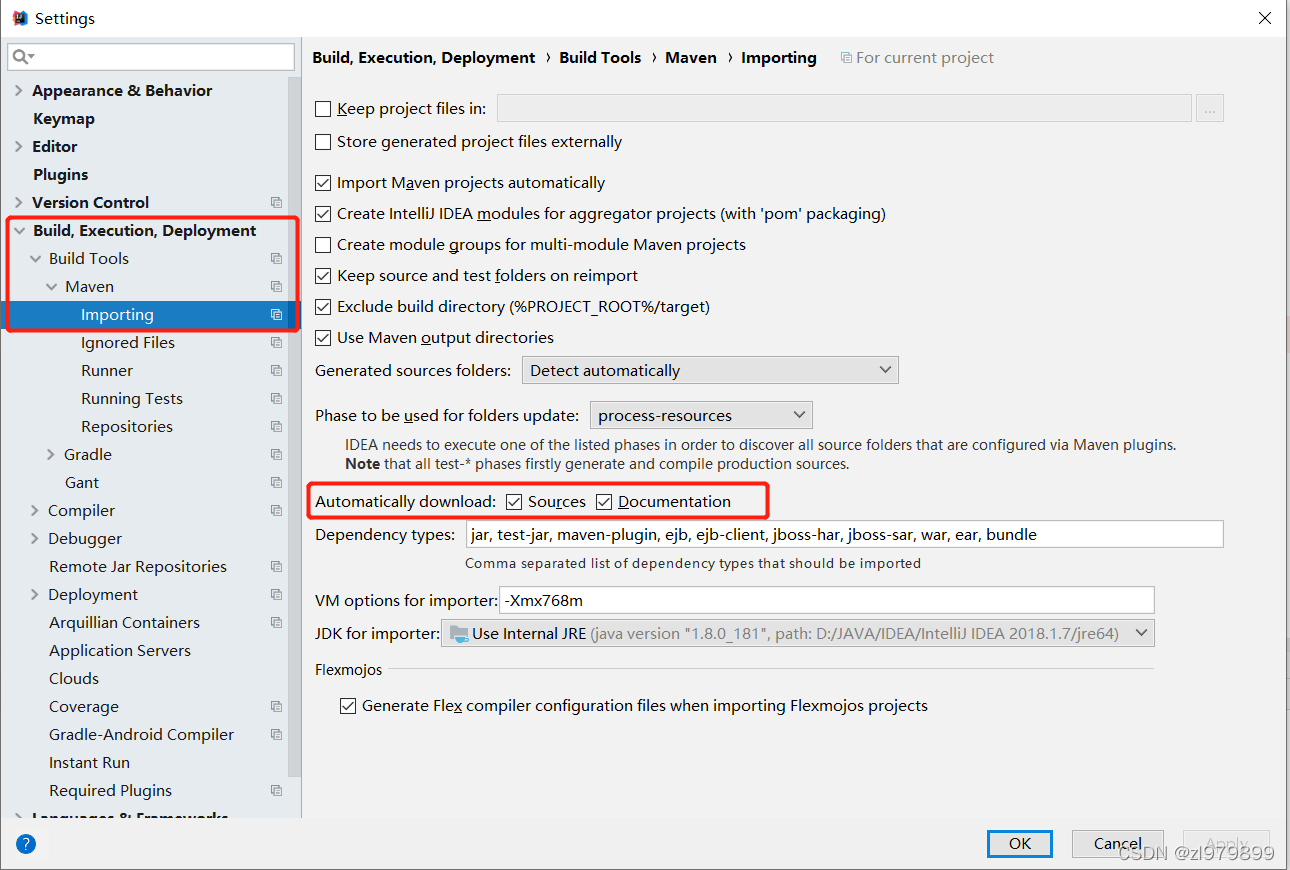Expand Appearance & Behavior tree node

coord(19,91)
